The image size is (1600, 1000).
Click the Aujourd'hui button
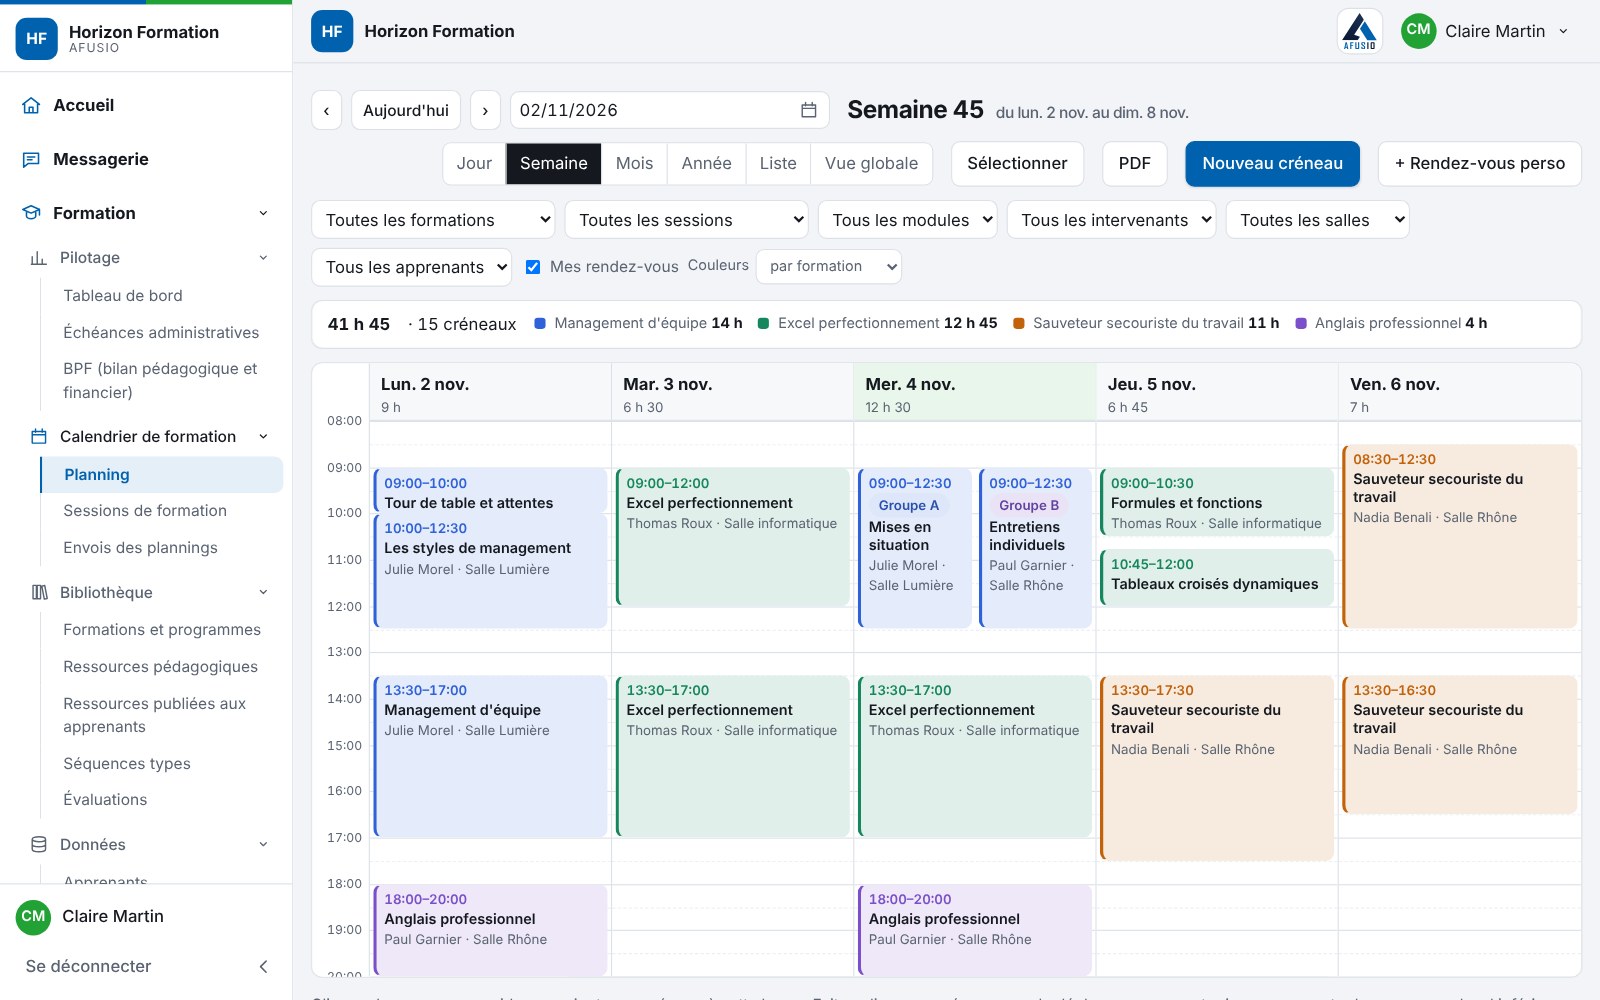coord(406,110)
